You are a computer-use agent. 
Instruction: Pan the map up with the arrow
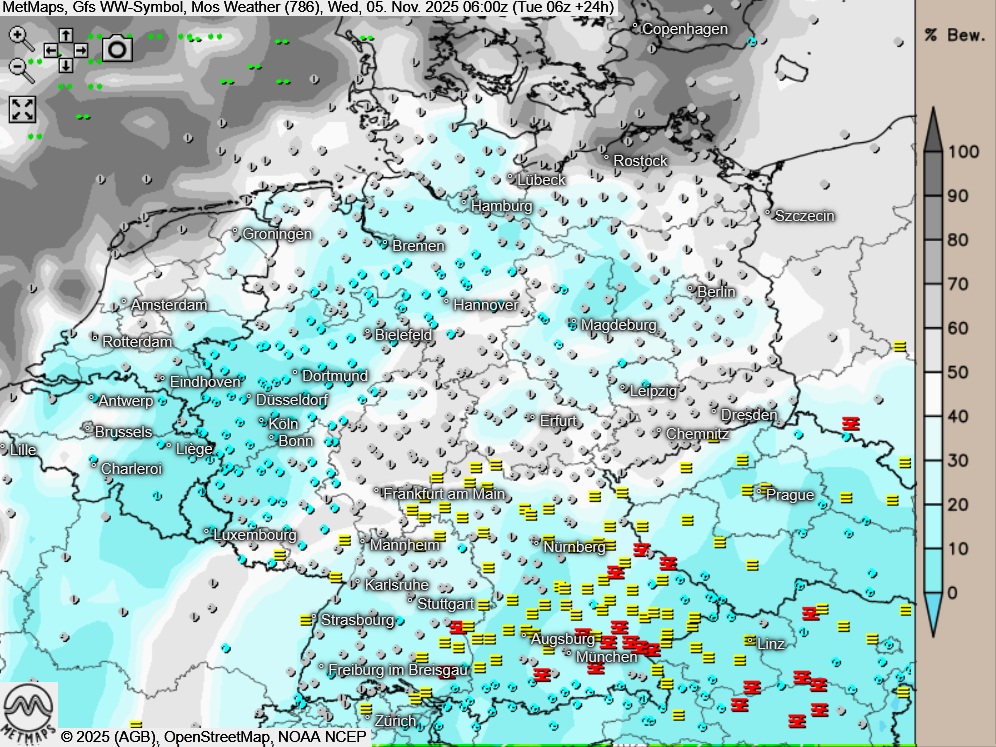tap(65, 35)
